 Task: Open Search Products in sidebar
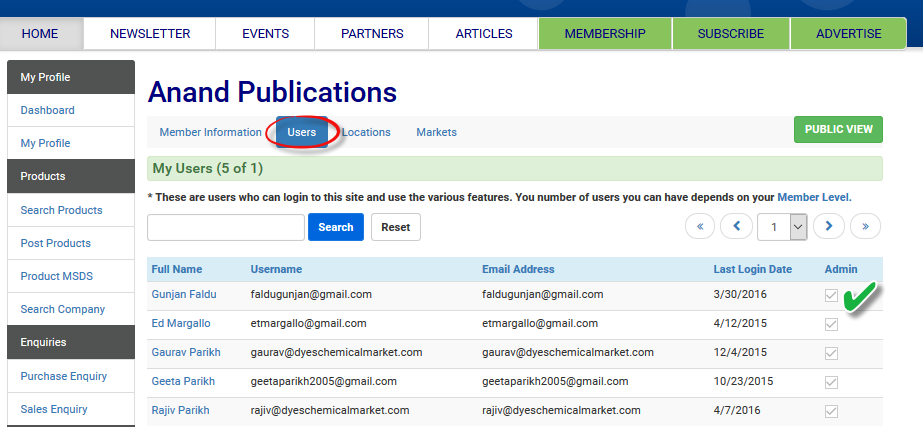[61, 210]
